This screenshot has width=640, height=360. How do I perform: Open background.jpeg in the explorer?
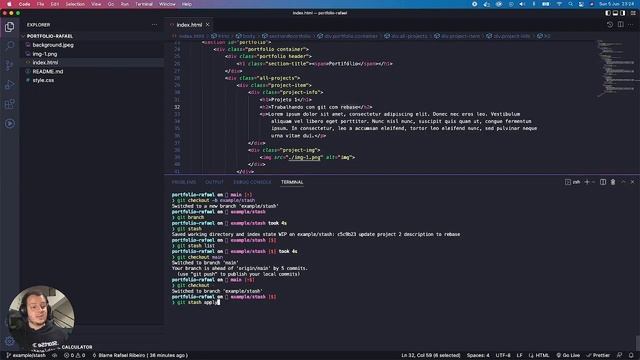tap(53, 45)
